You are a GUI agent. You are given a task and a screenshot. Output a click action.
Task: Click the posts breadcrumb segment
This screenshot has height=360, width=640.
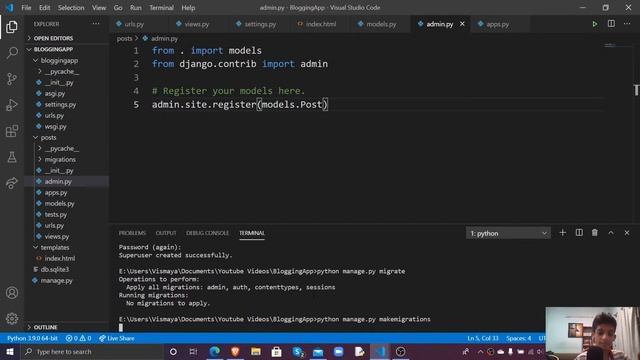tap(124, 38)
